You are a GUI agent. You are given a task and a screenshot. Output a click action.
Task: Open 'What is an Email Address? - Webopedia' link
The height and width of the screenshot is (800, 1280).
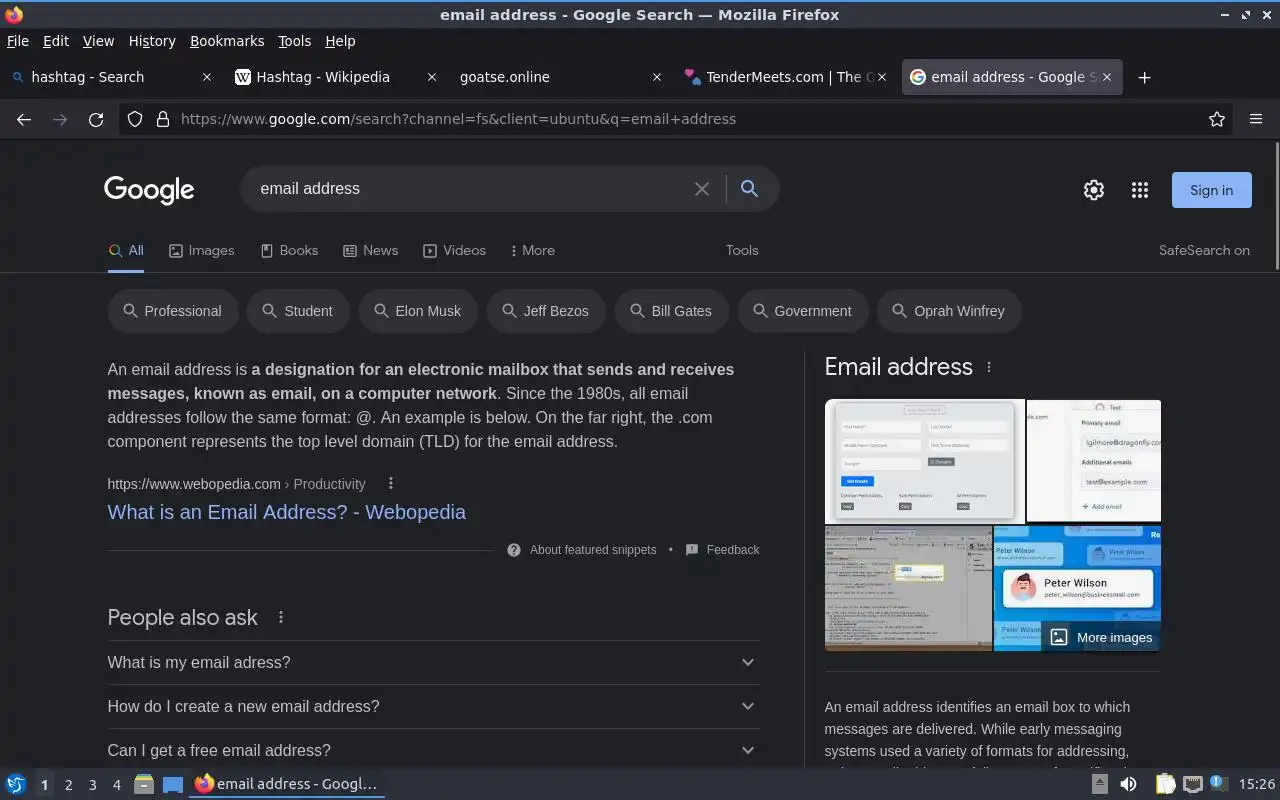(286, 512)
